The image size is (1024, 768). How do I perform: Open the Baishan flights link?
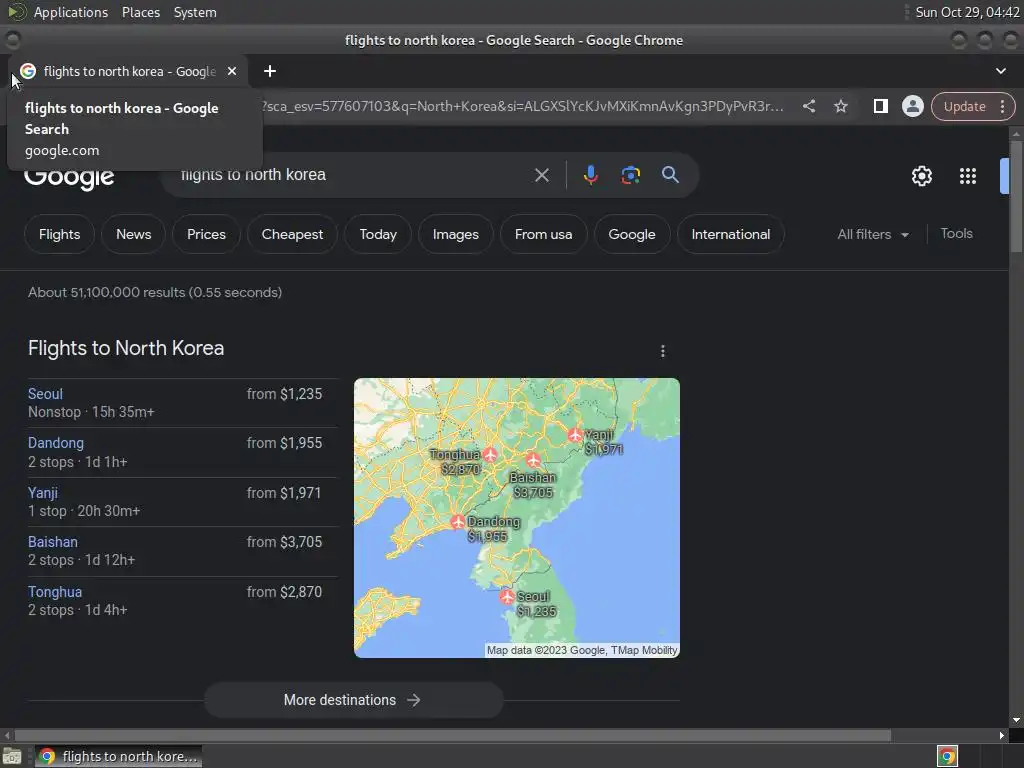click(52, 542)
